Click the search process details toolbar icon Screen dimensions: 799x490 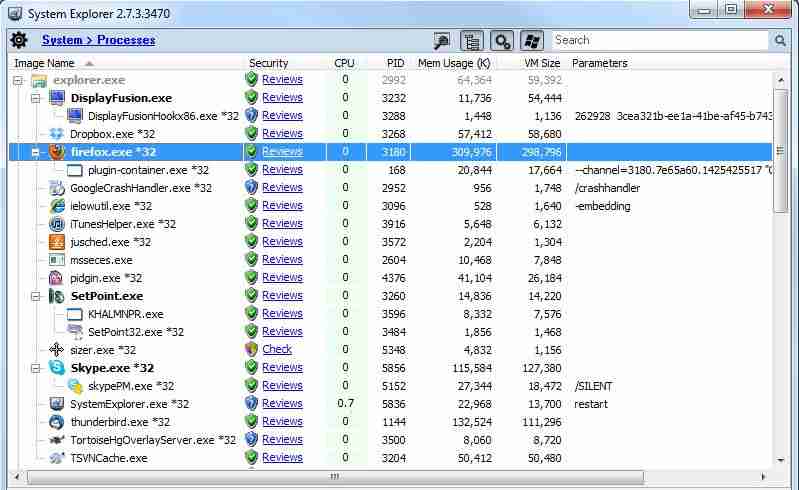tap(502, 41)
